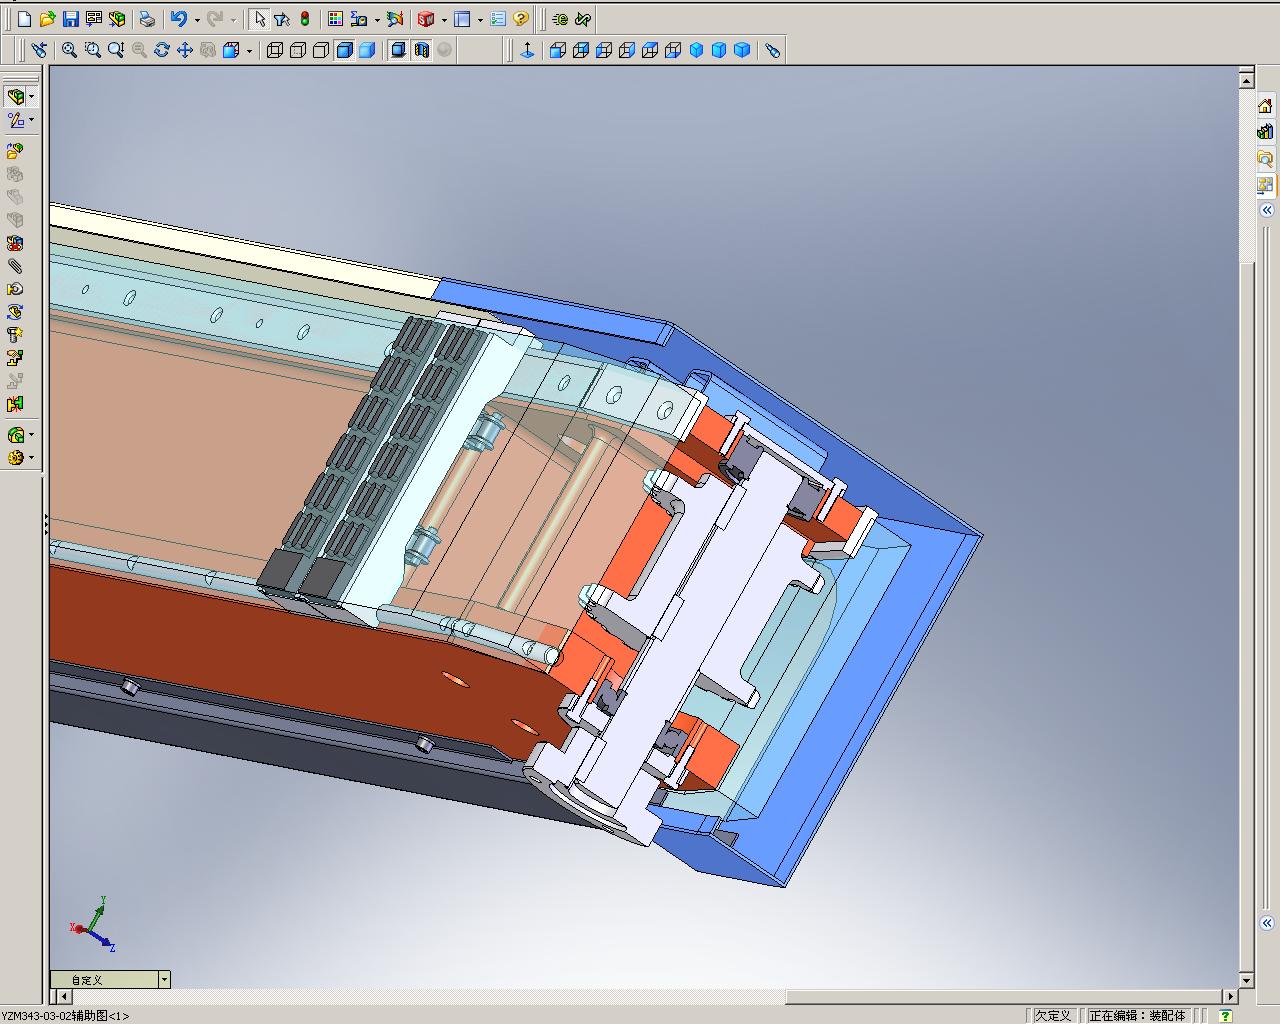Open the Insert Components tool
This screenshot has height=1024, width=1280.
tap(15, 151)
